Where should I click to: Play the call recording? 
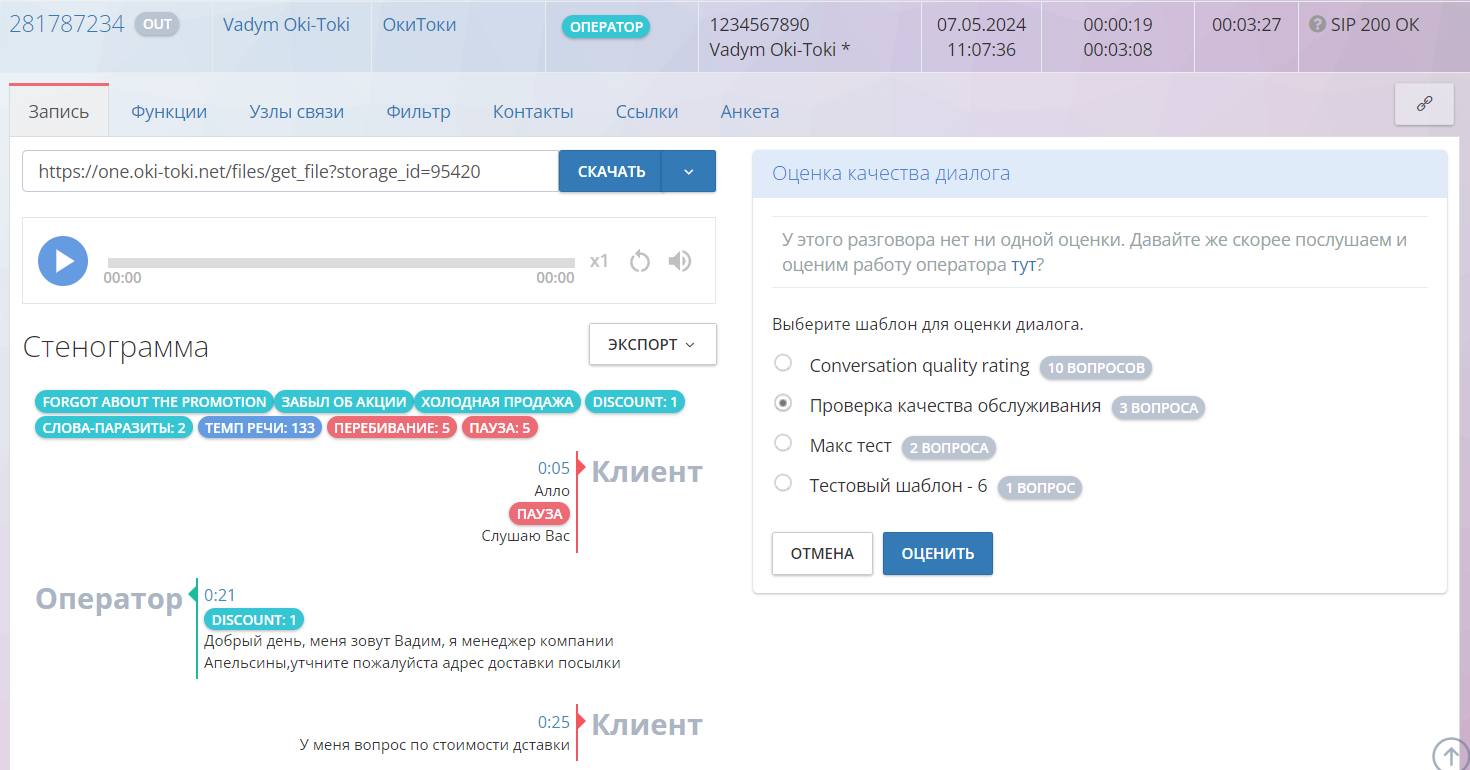63,261
